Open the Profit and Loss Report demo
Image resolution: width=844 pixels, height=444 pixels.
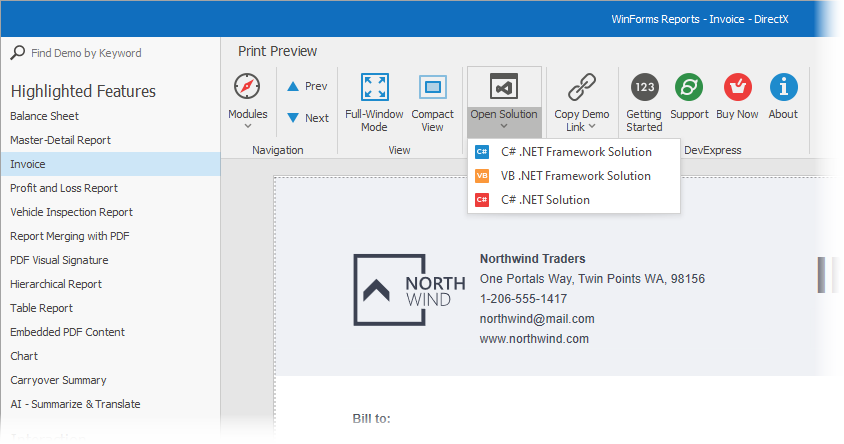point(110,188)
